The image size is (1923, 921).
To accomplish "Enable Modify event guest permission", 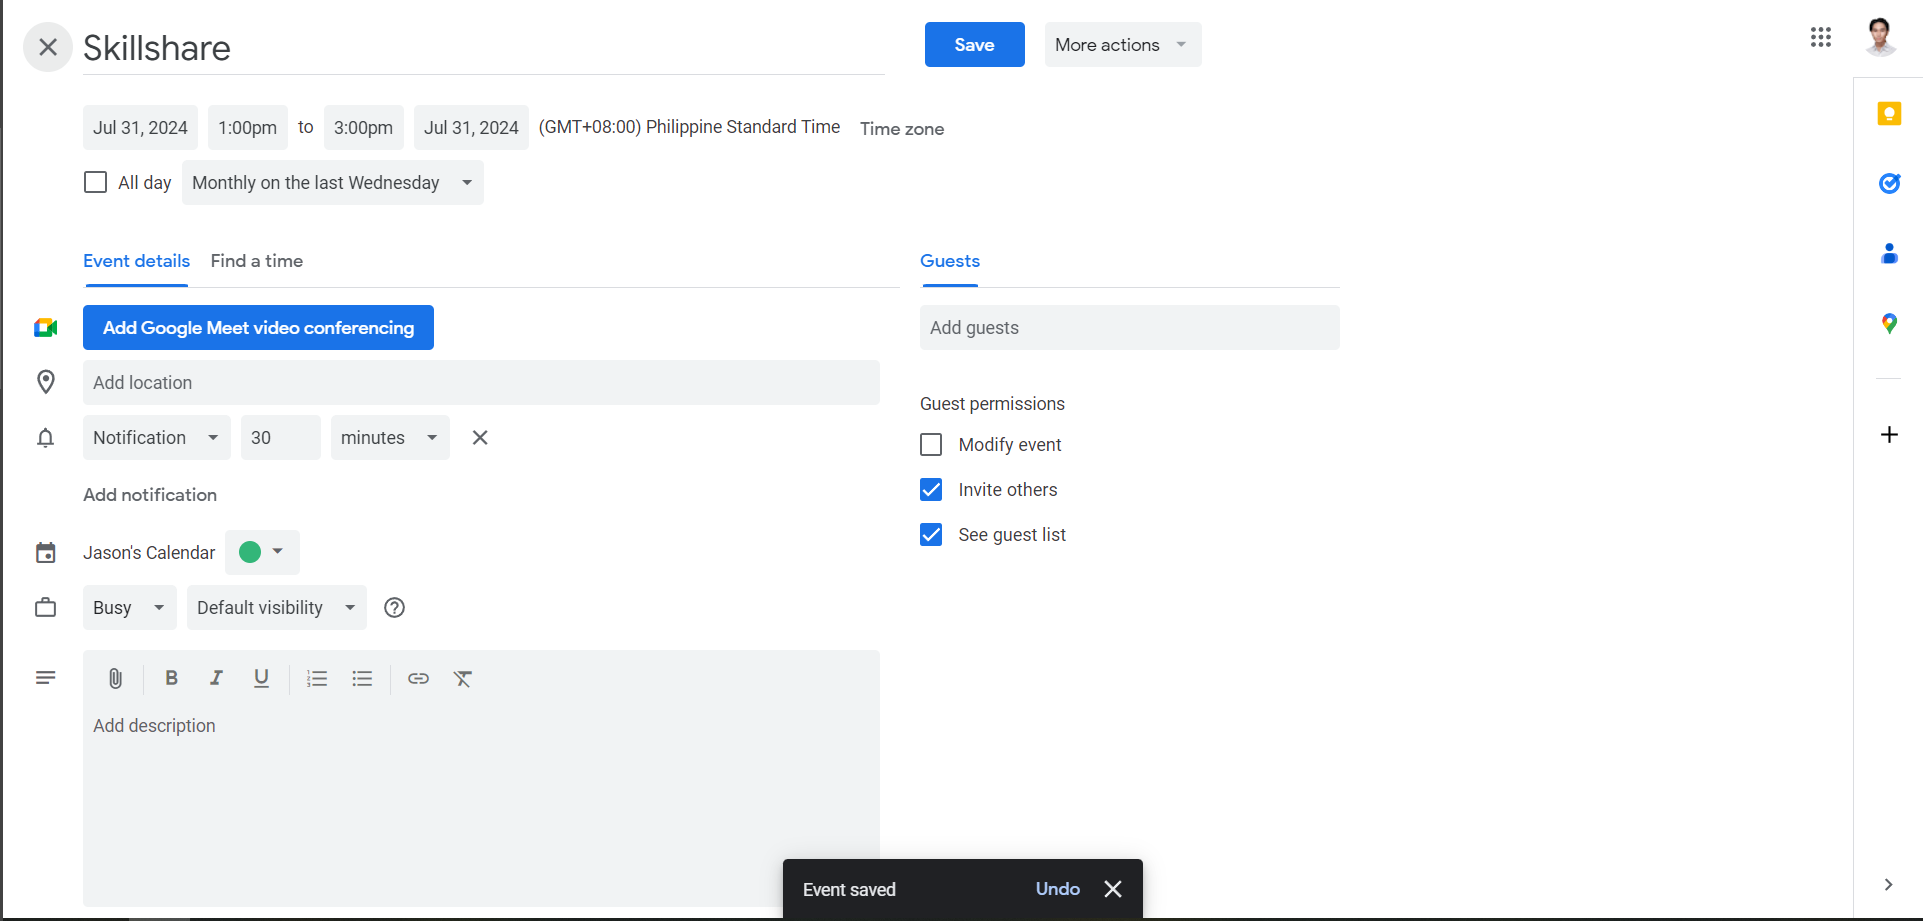I will point(931,444).
